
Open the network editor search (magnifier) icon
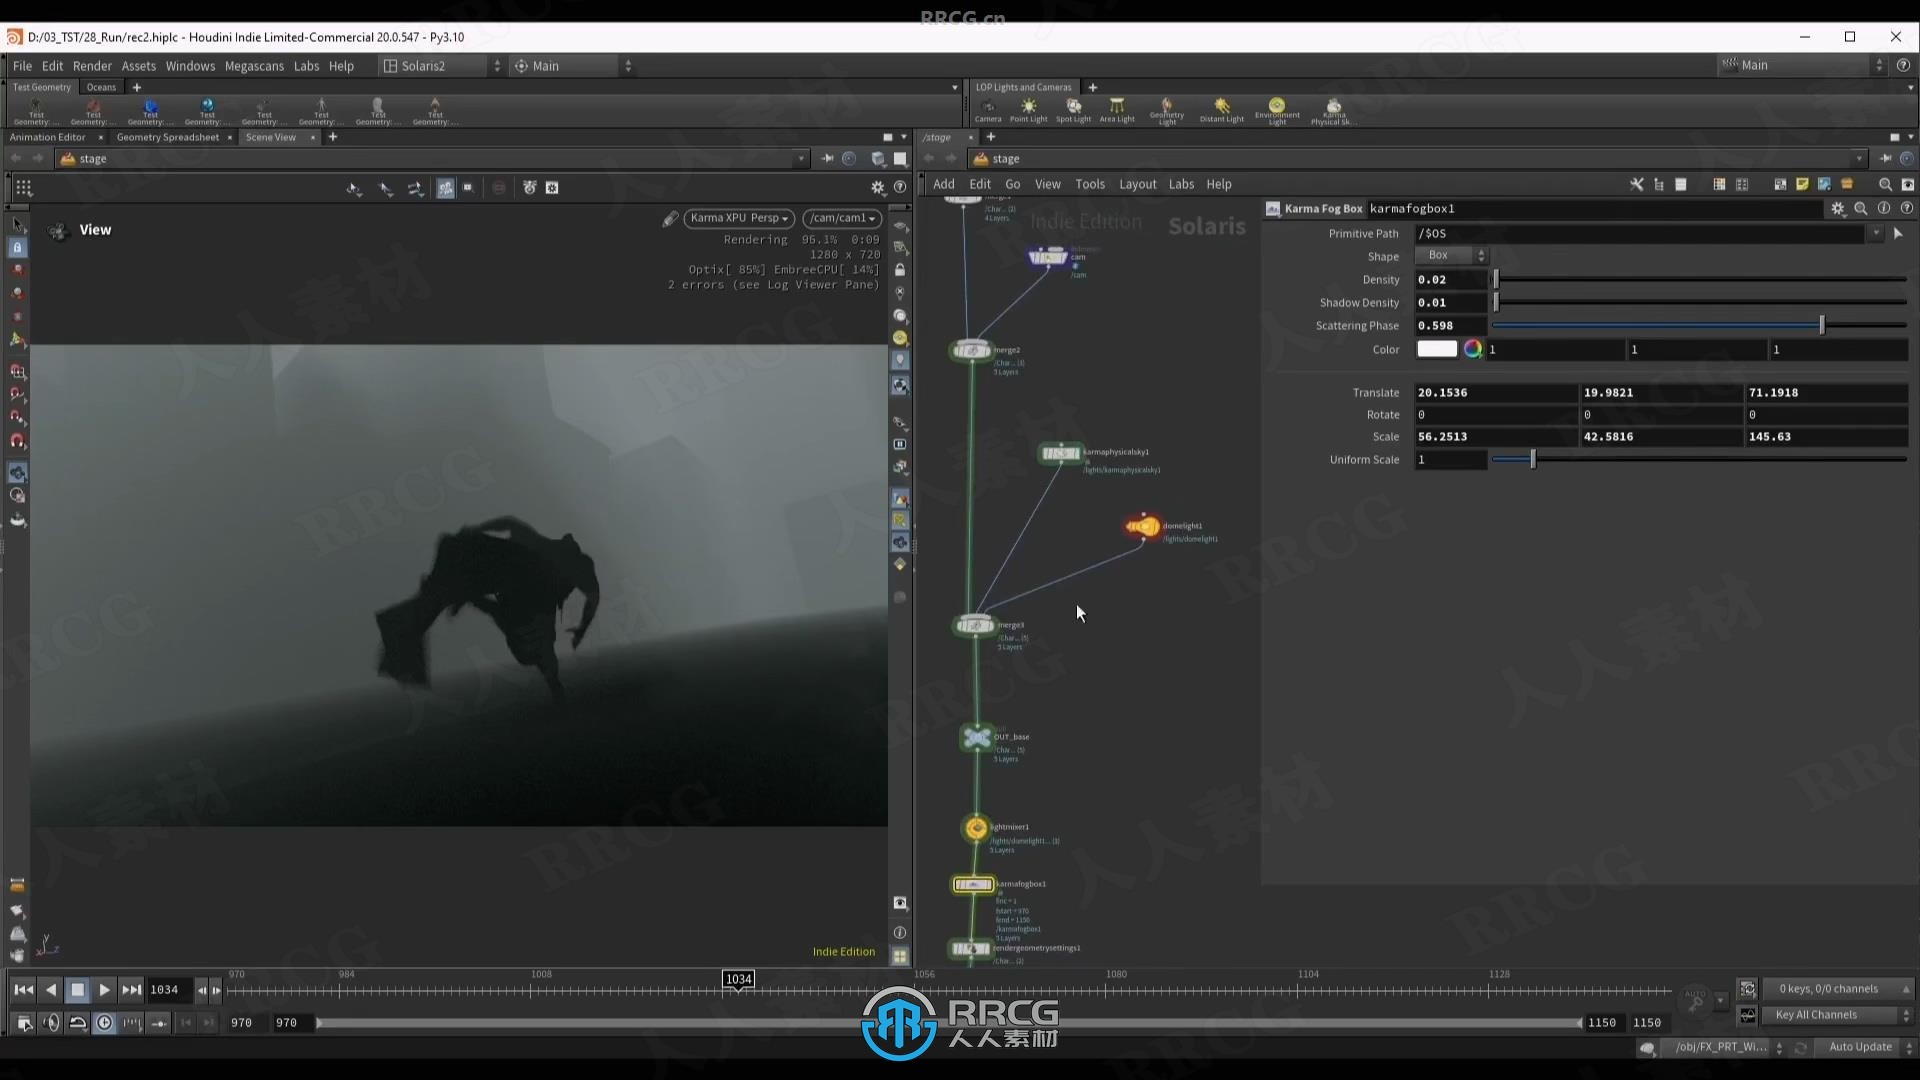[1885, 184]
